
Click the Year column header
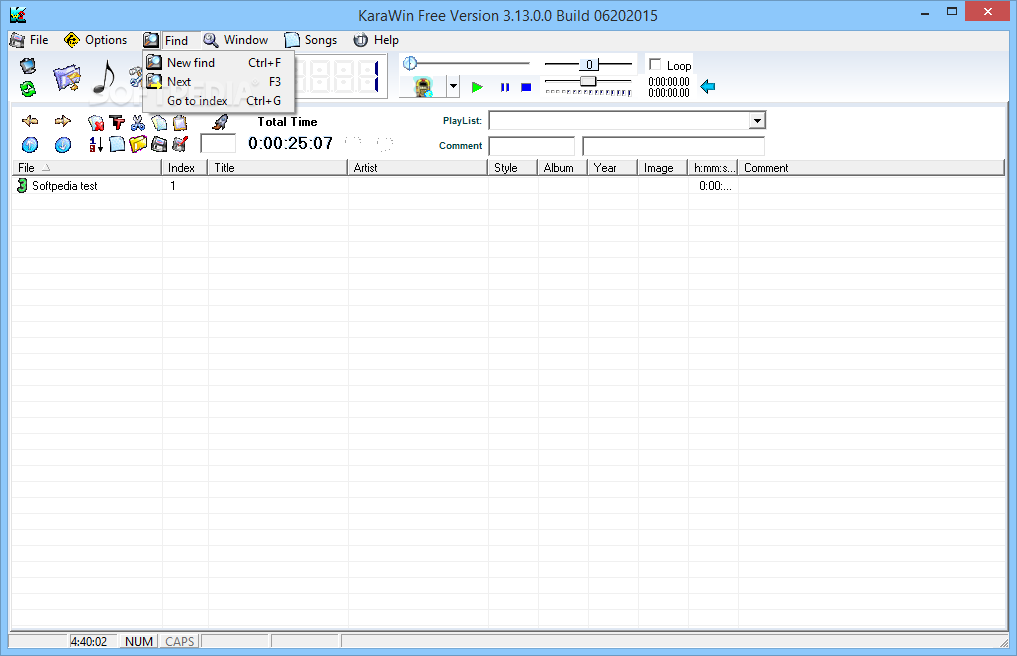pos(612,167)
